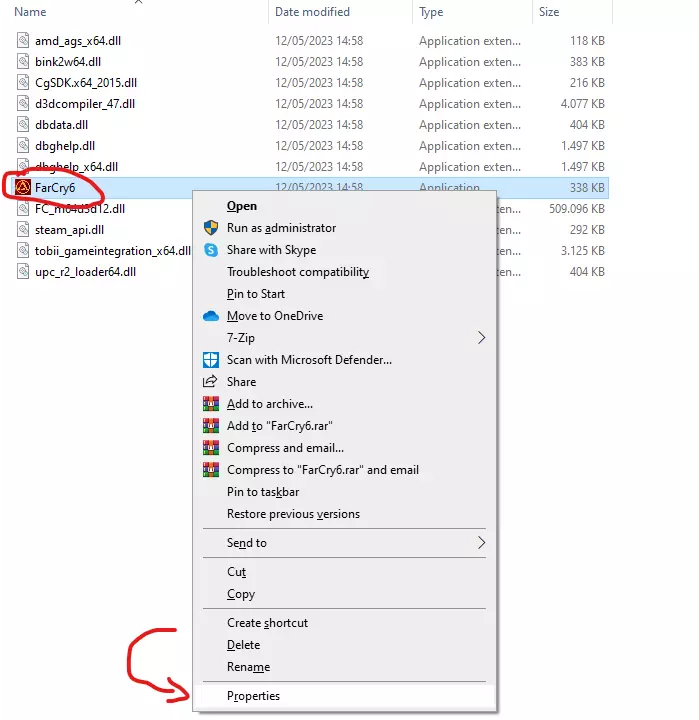Image resolution: width=699 pixels, height=720 pixels.
Task: Click WinRAR icon beside Compress to "FarCry6.rar" and email
Action: tap(211, 470)
